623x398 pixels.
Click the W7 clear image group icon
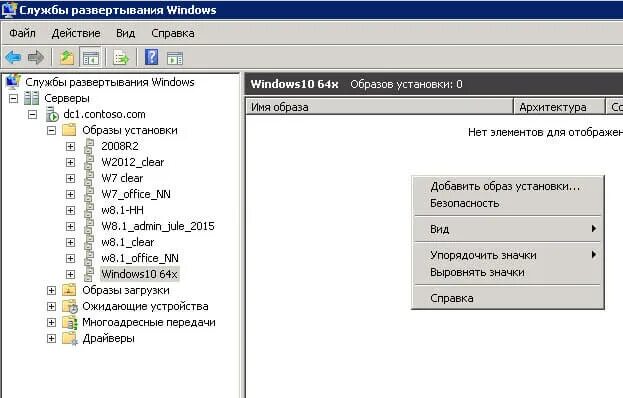(x=89, y=178)
